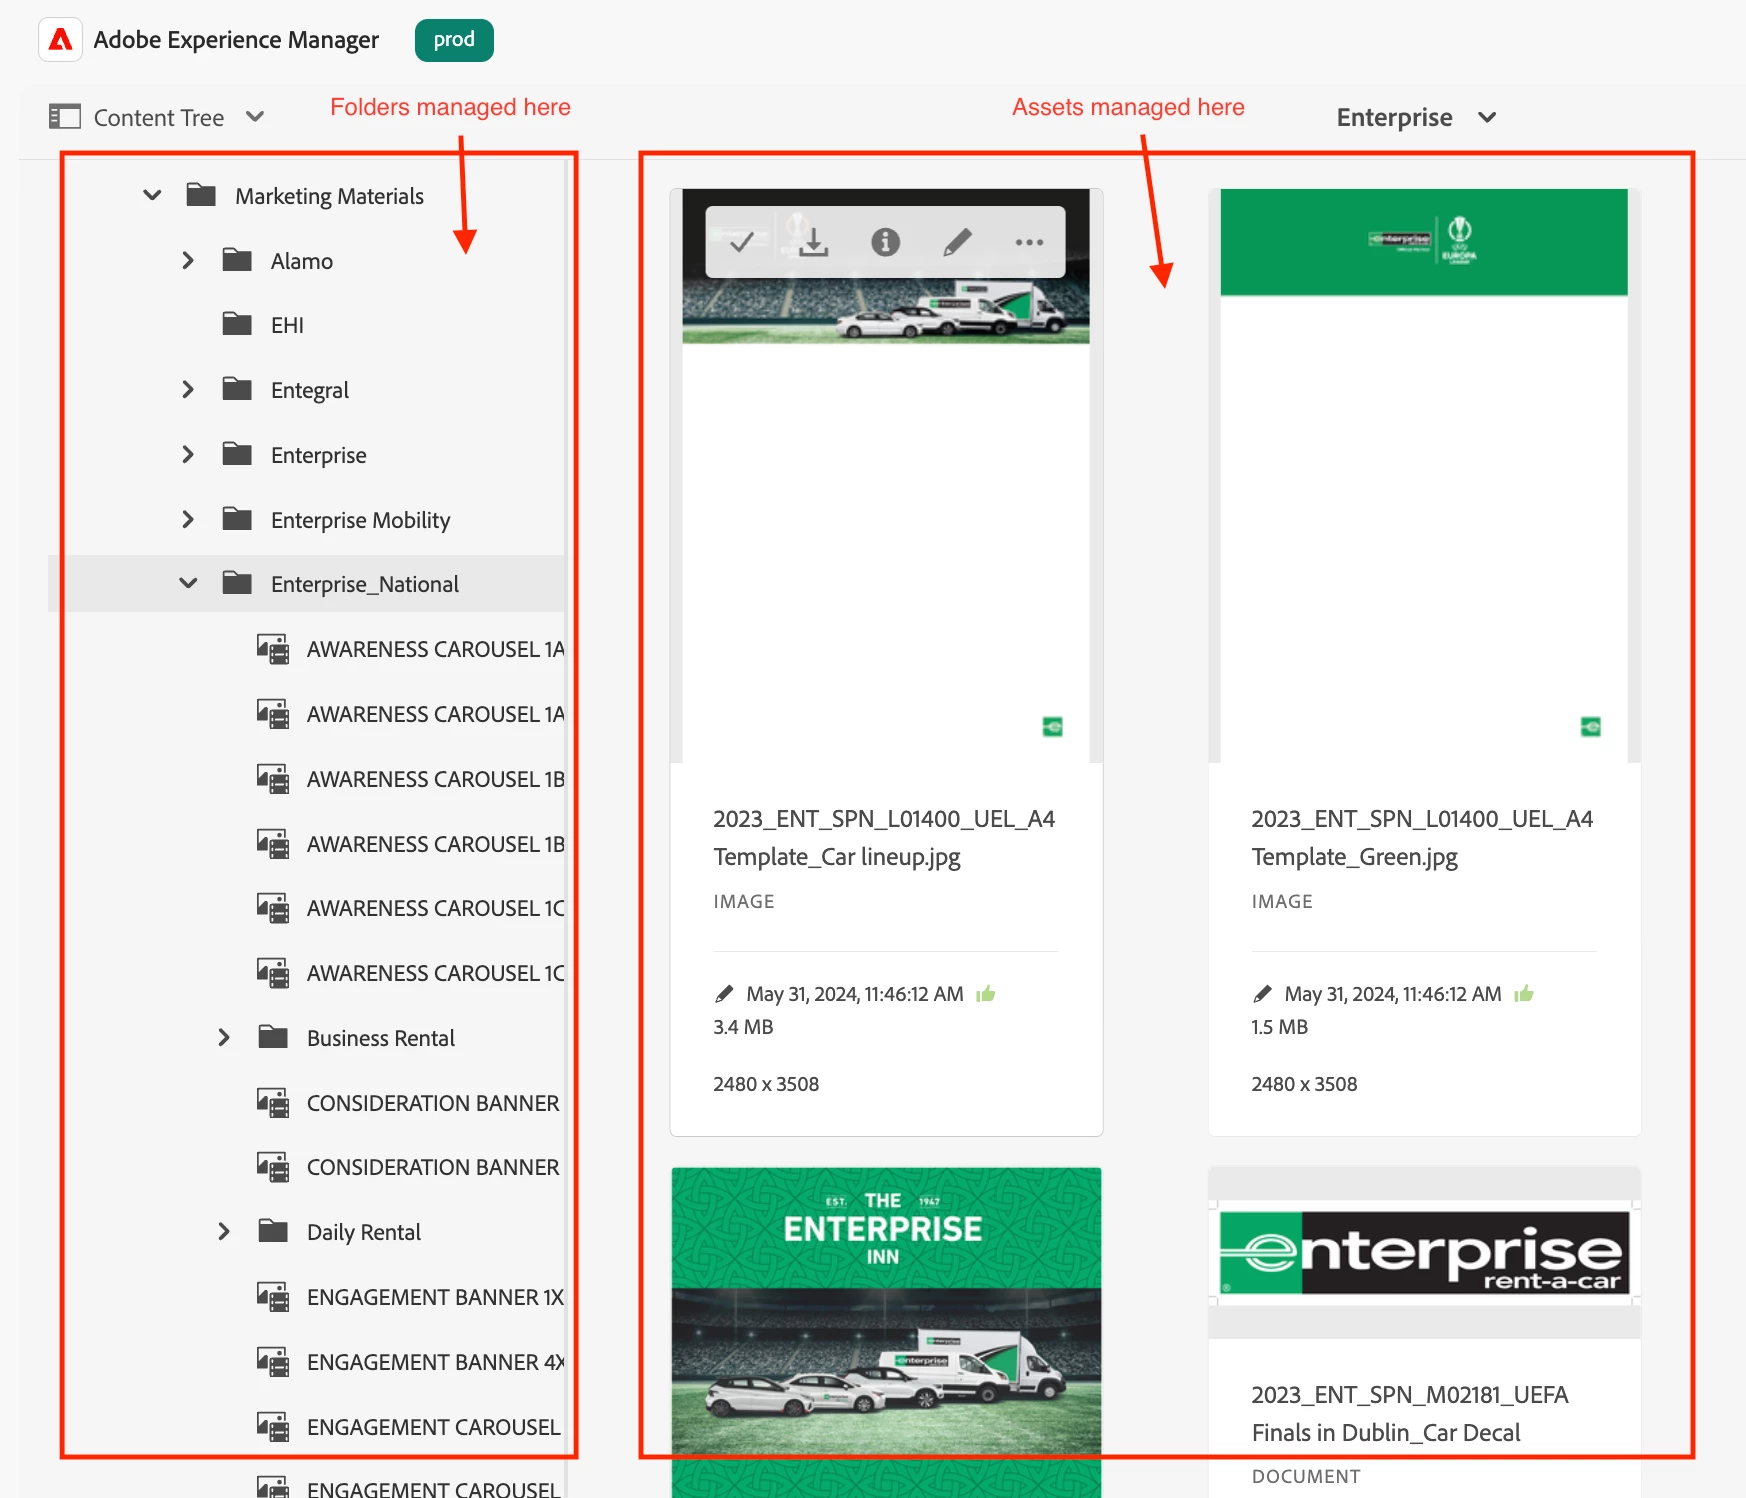Click the ENGAGEMENT BANNER 1X asset icon

coord(273,1297)
